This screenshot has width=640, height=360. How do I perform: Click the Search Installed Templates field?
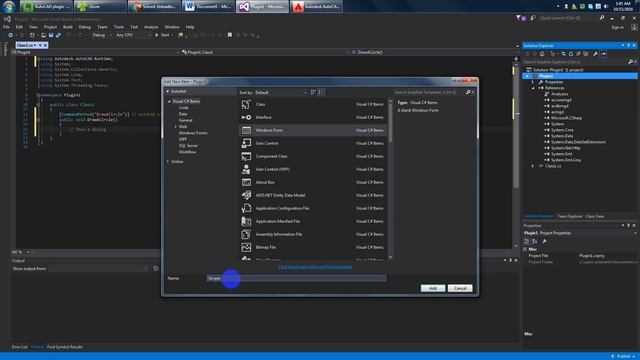coord(429,93)
